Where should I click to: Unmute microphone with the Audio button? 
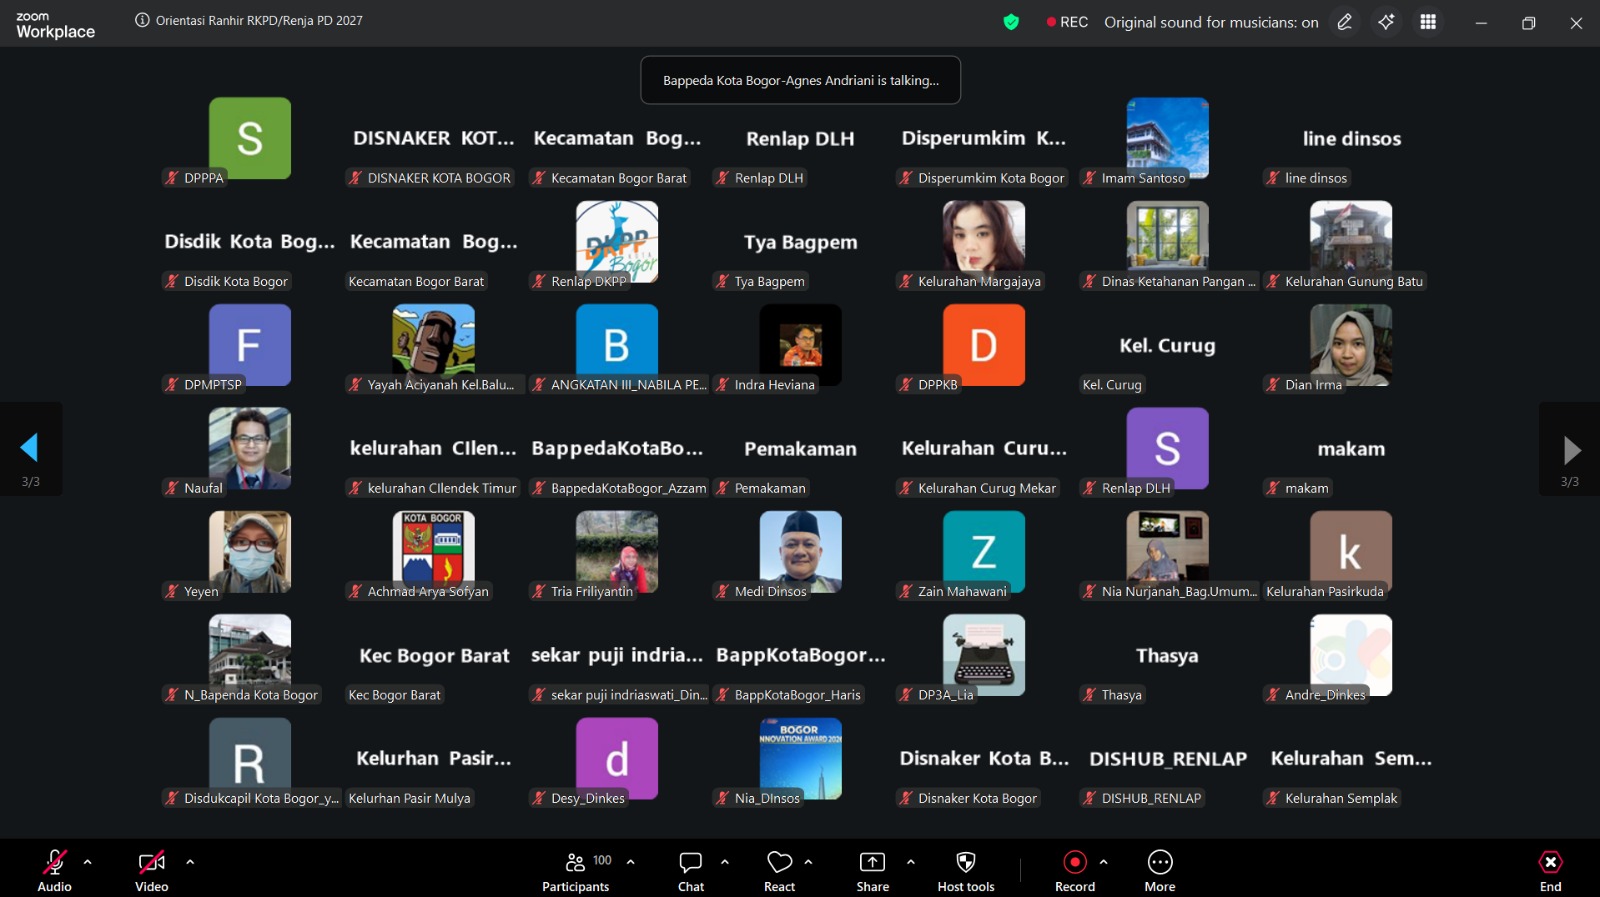coord(54,870)
